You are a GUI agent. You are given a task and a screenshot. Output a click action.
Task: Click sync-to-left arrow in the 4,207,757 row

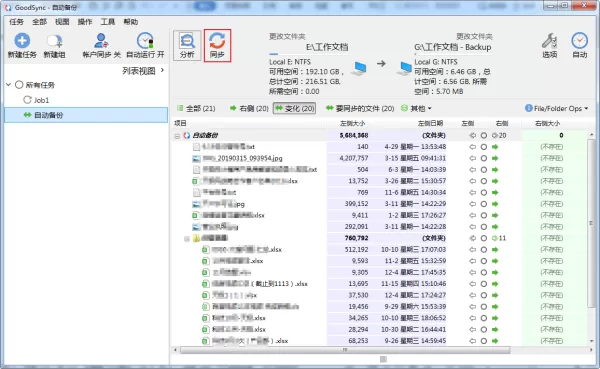click(473, 158)
